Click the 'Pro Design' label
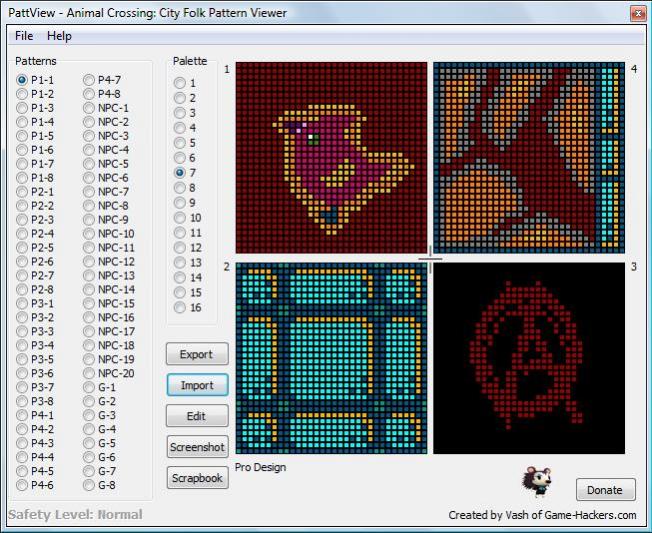 [260, 467]
